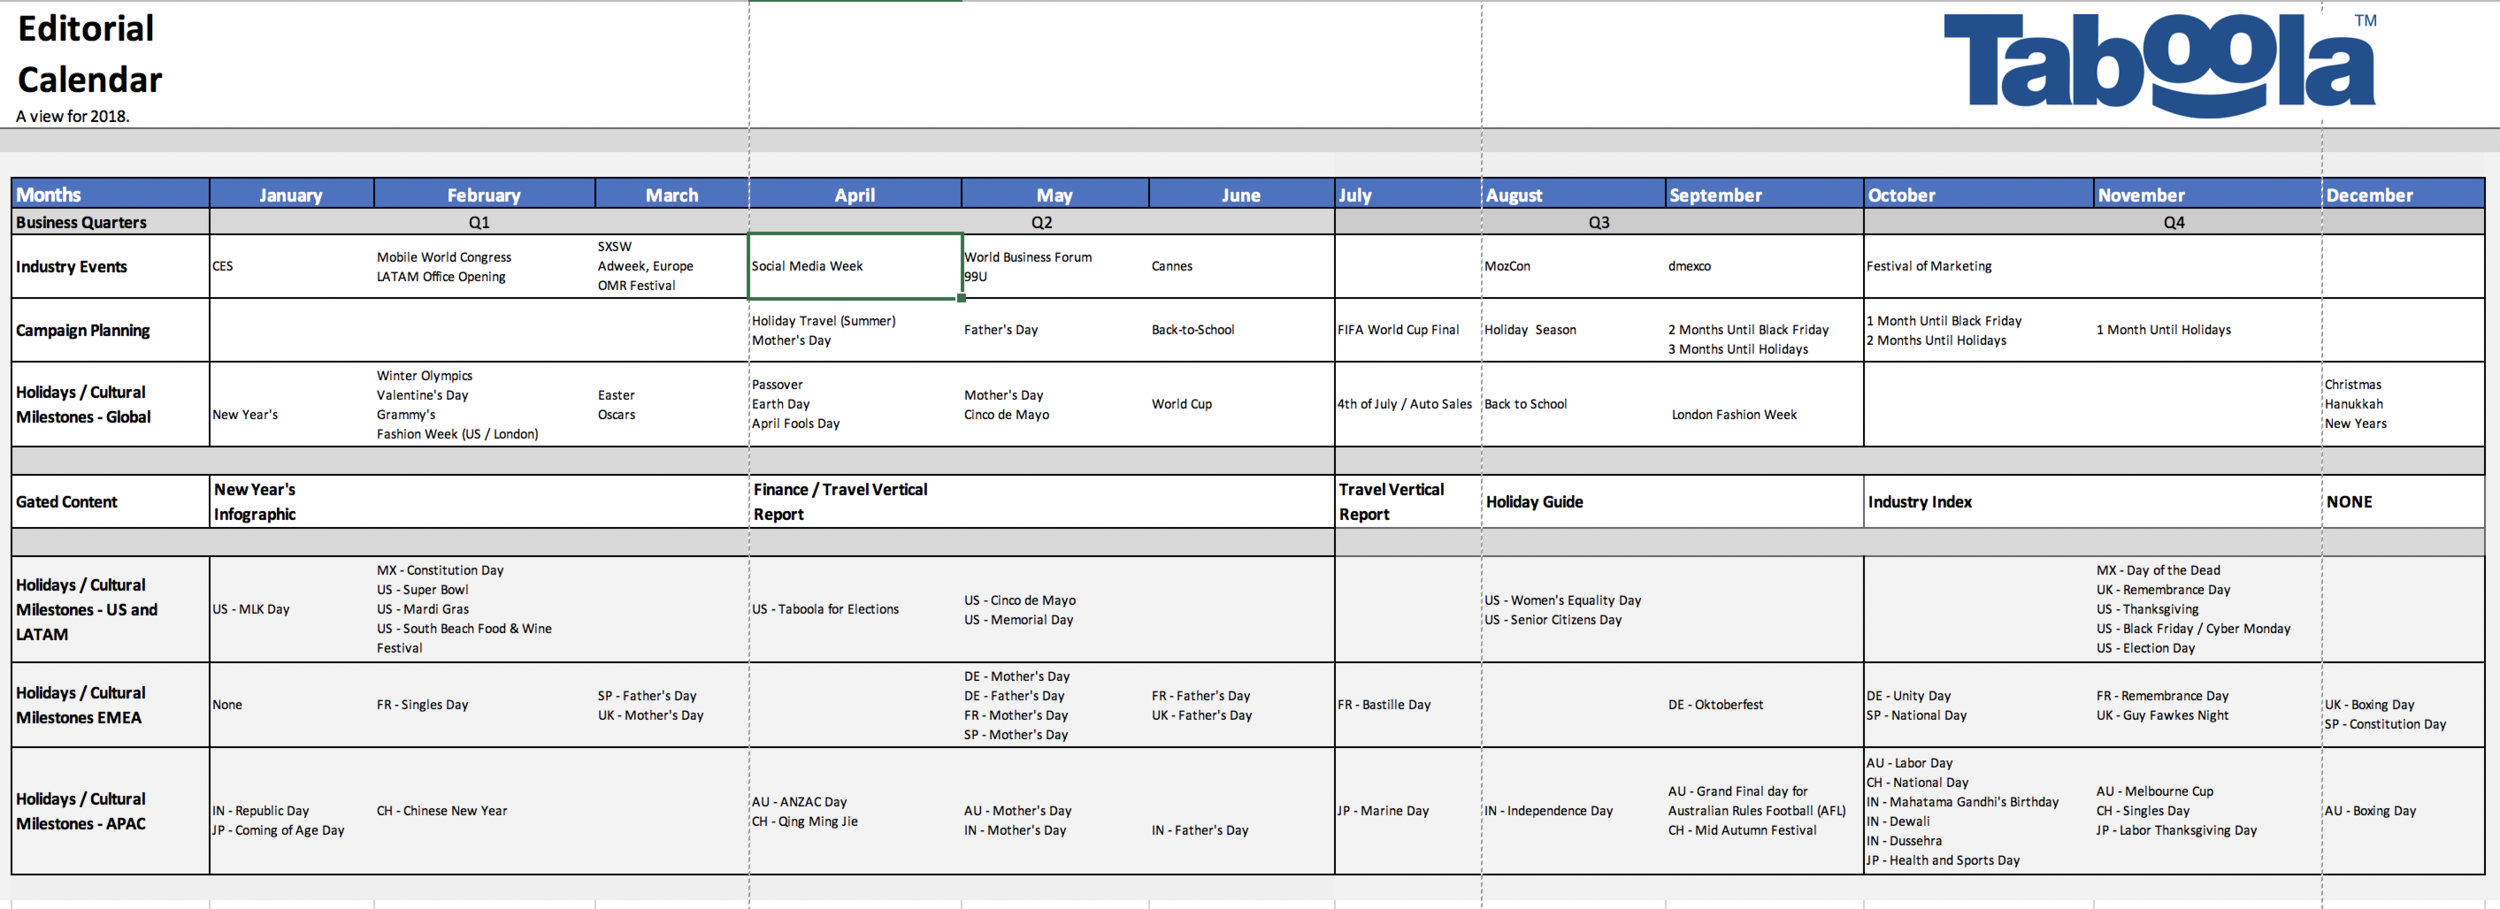Image resolution: width=2500 pixels, height=909 pixels.
Task: Select the Q4 quarter cell
Action: point(2174,222)
